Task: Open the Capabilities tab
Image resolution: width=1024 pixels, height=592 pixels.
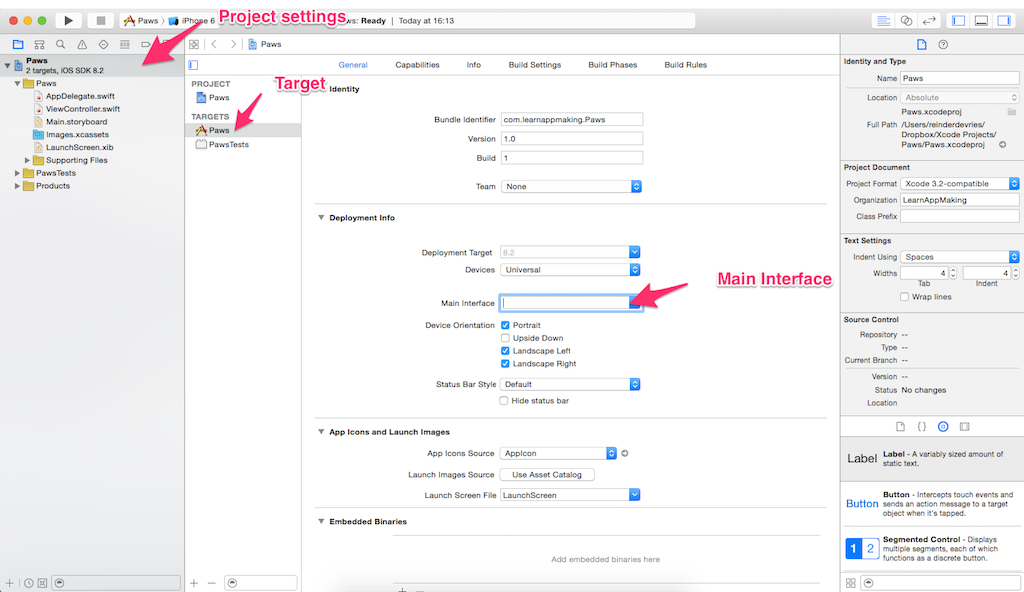Action: pyautogui.click(x=417, y=65)
